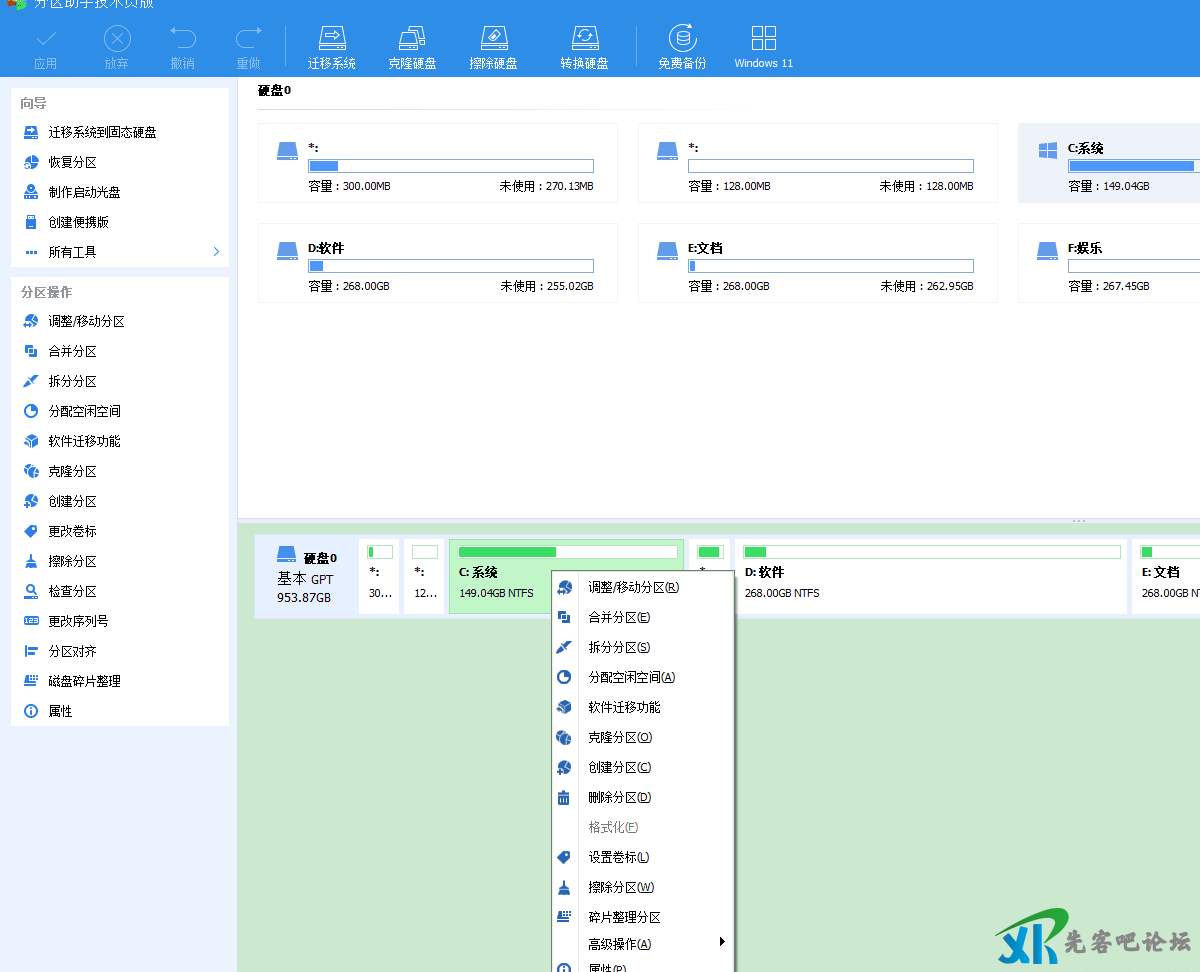The width and height of the screenshot is (1200, 972).
Task: Click the 撤销 undo icon
Action: pyautogui.click(x=182, y=39)
